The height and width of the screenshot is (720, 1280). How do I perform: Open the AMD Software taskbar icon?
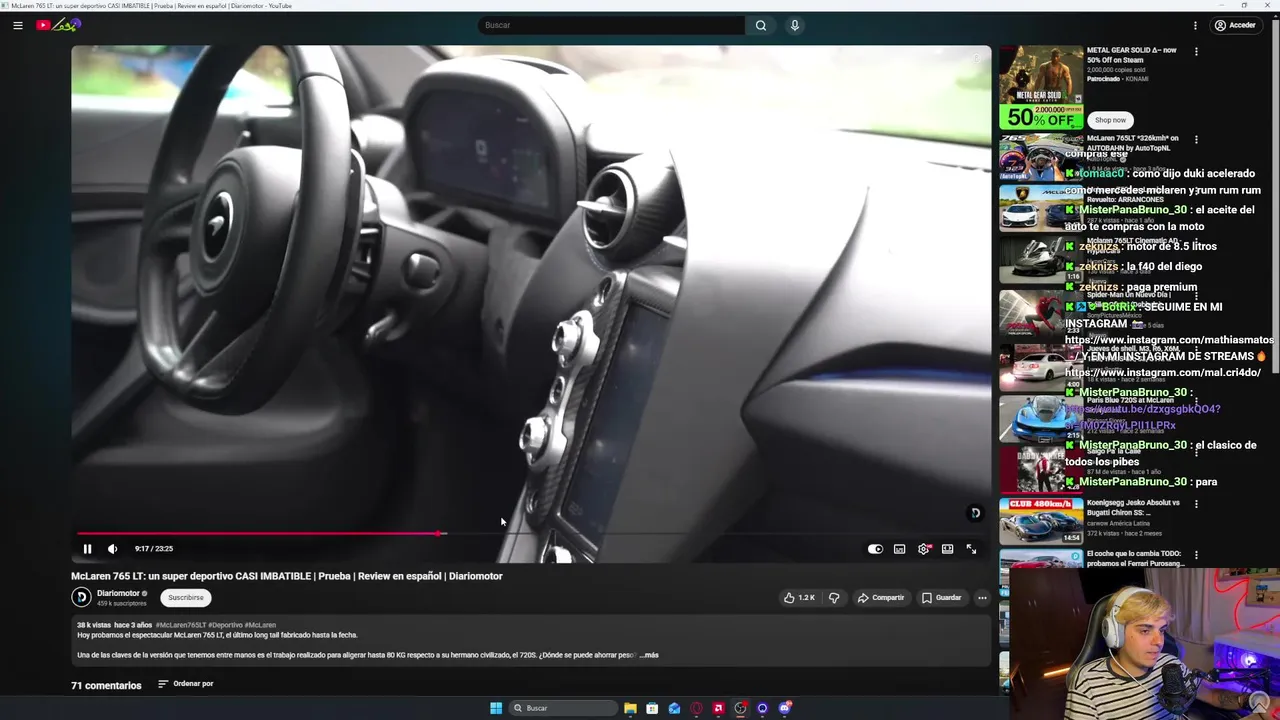tap(718, 708)
